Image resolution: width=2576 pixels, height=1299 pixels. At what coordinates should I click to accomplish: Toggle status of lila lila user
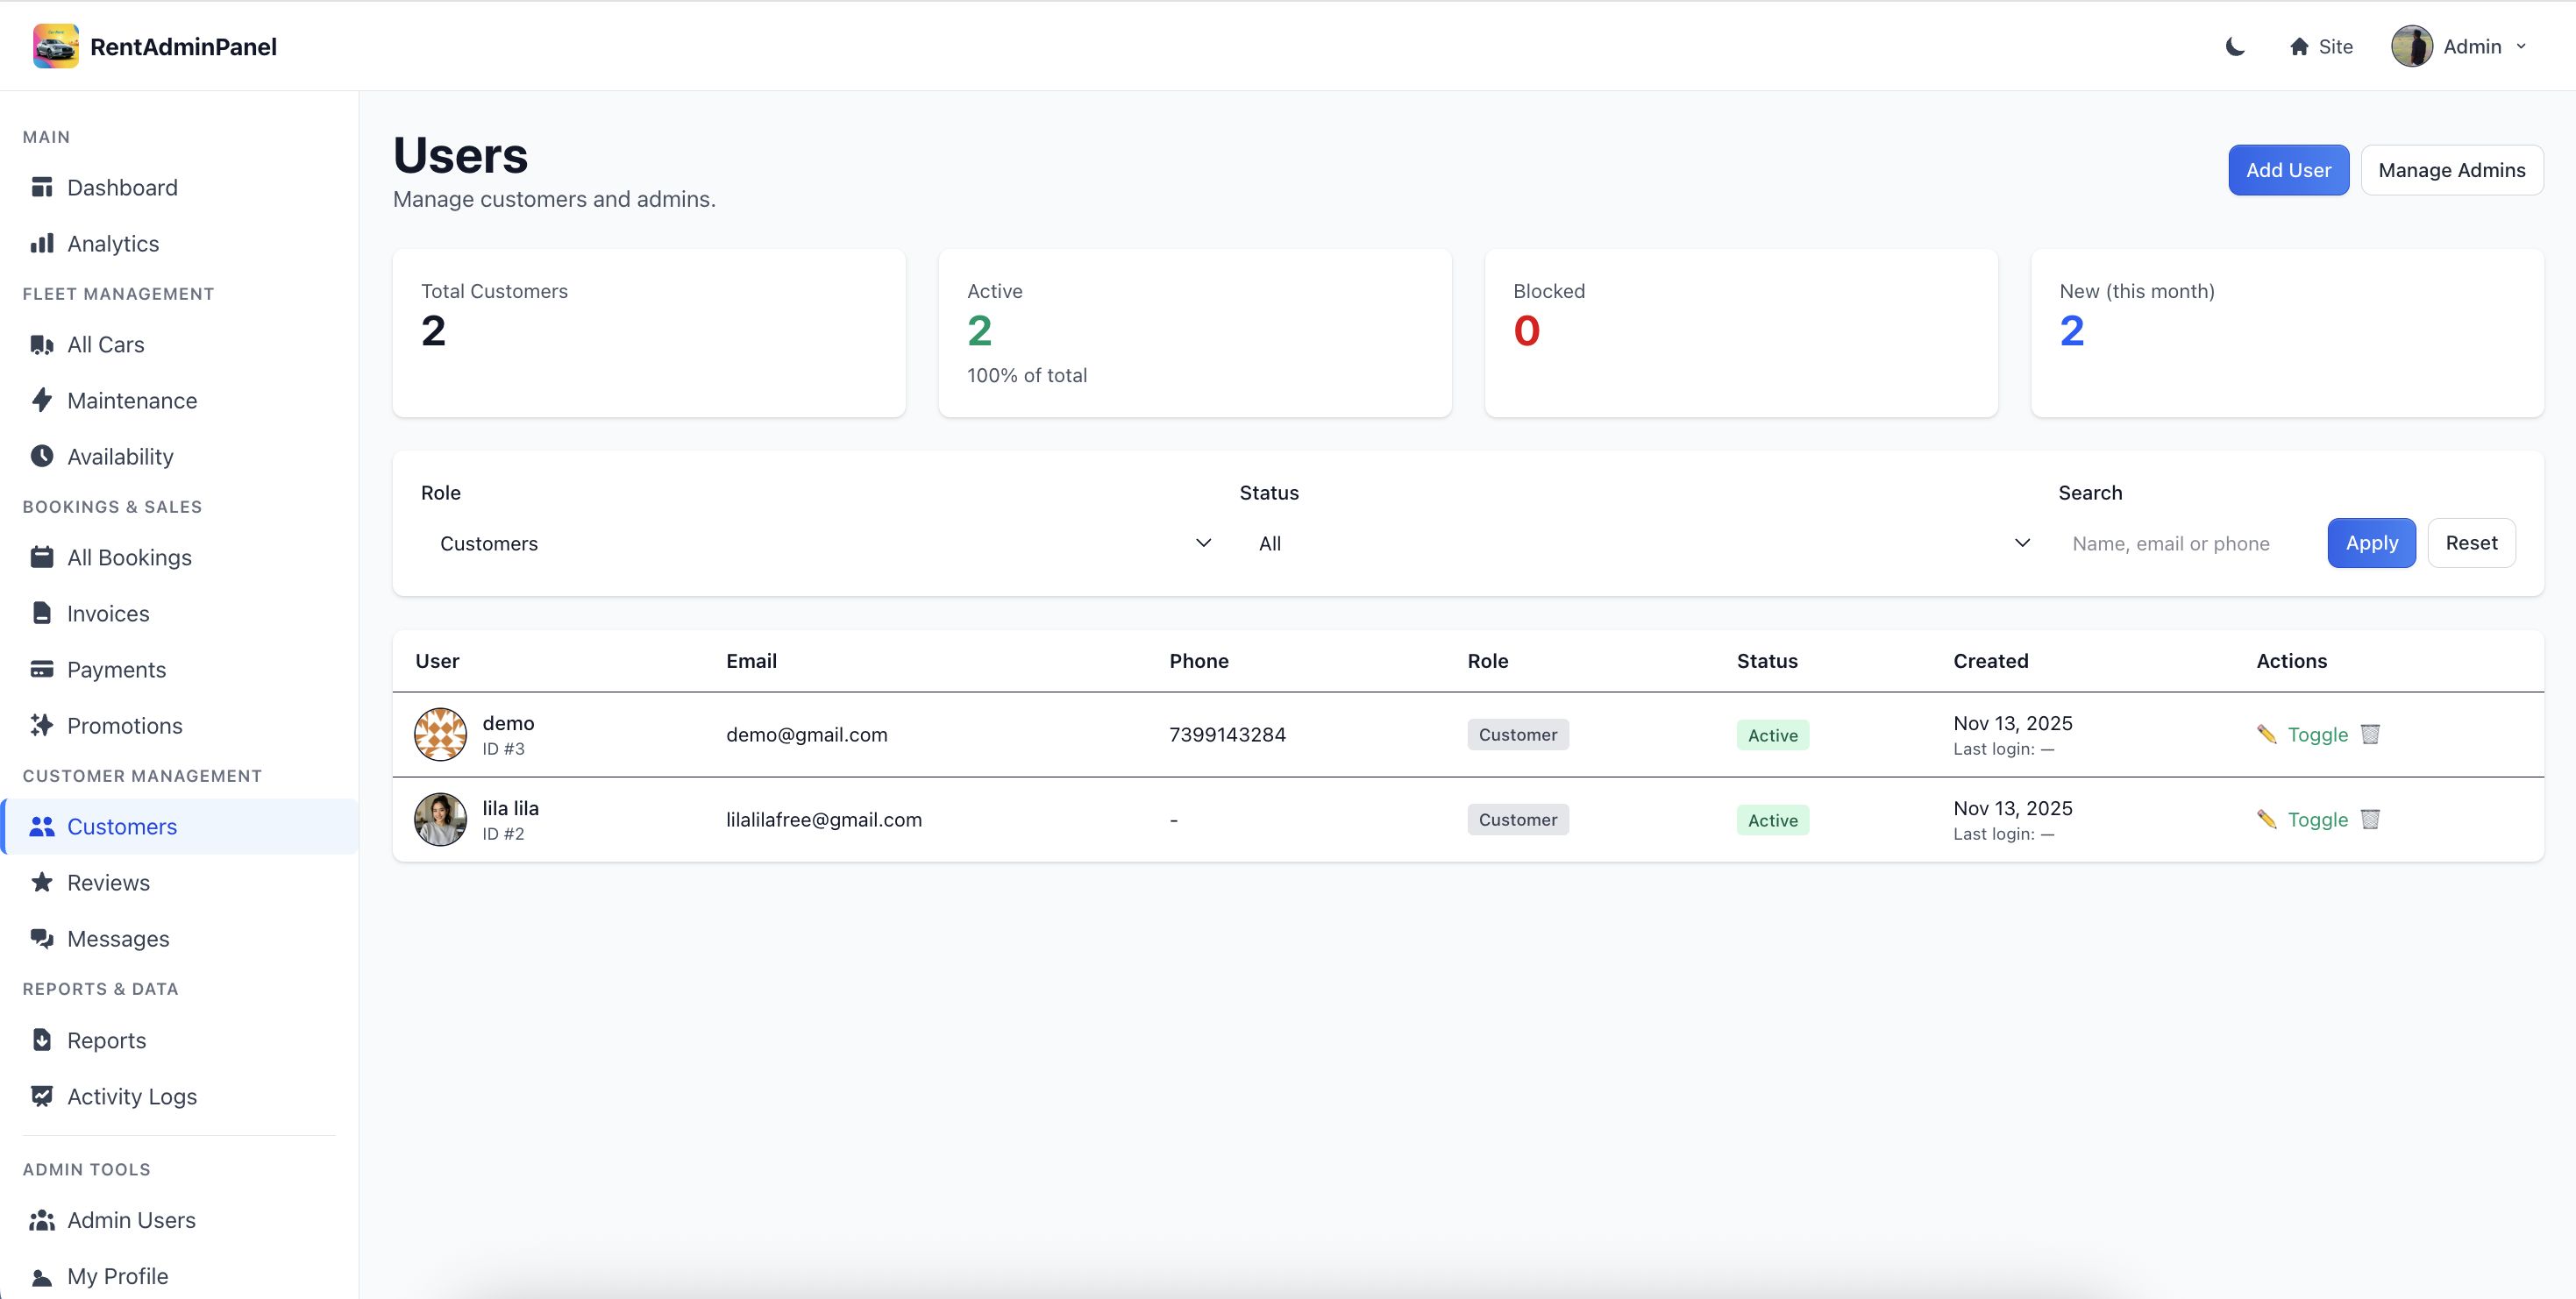point(2317,819)
